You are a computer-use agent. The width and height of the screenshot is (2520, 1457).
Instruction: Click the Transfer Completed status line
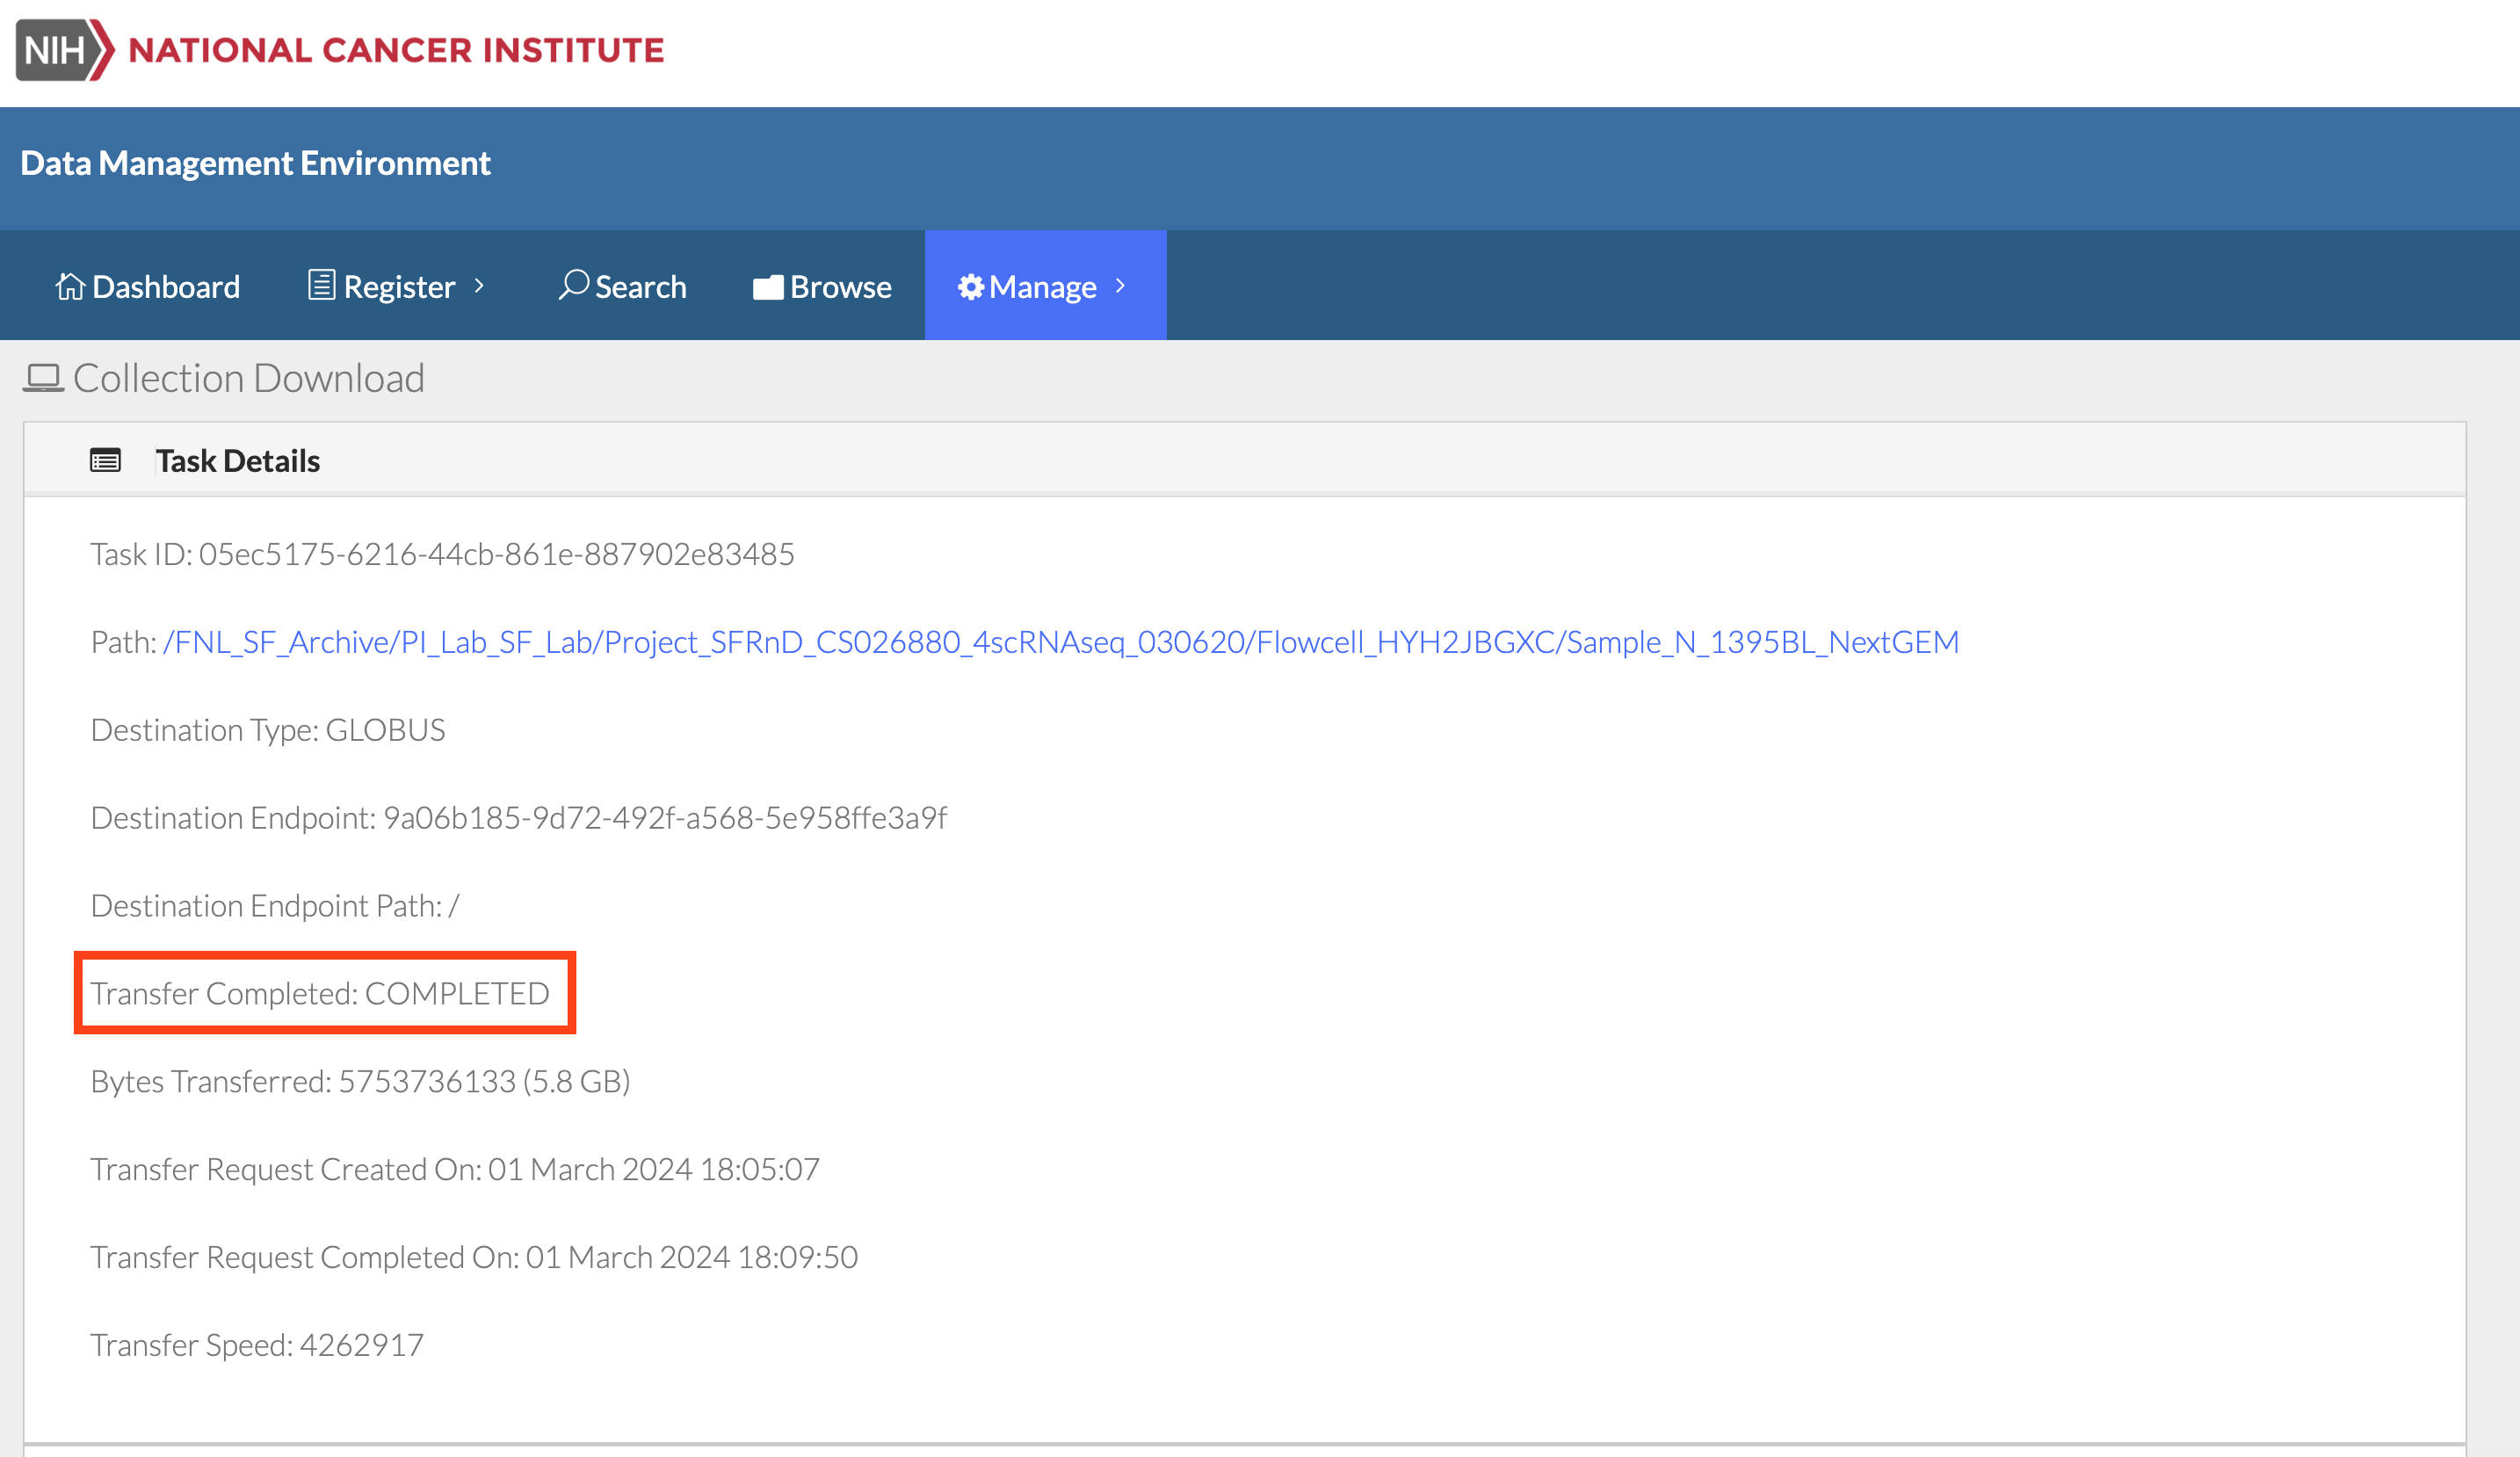(x=320, y=993)
